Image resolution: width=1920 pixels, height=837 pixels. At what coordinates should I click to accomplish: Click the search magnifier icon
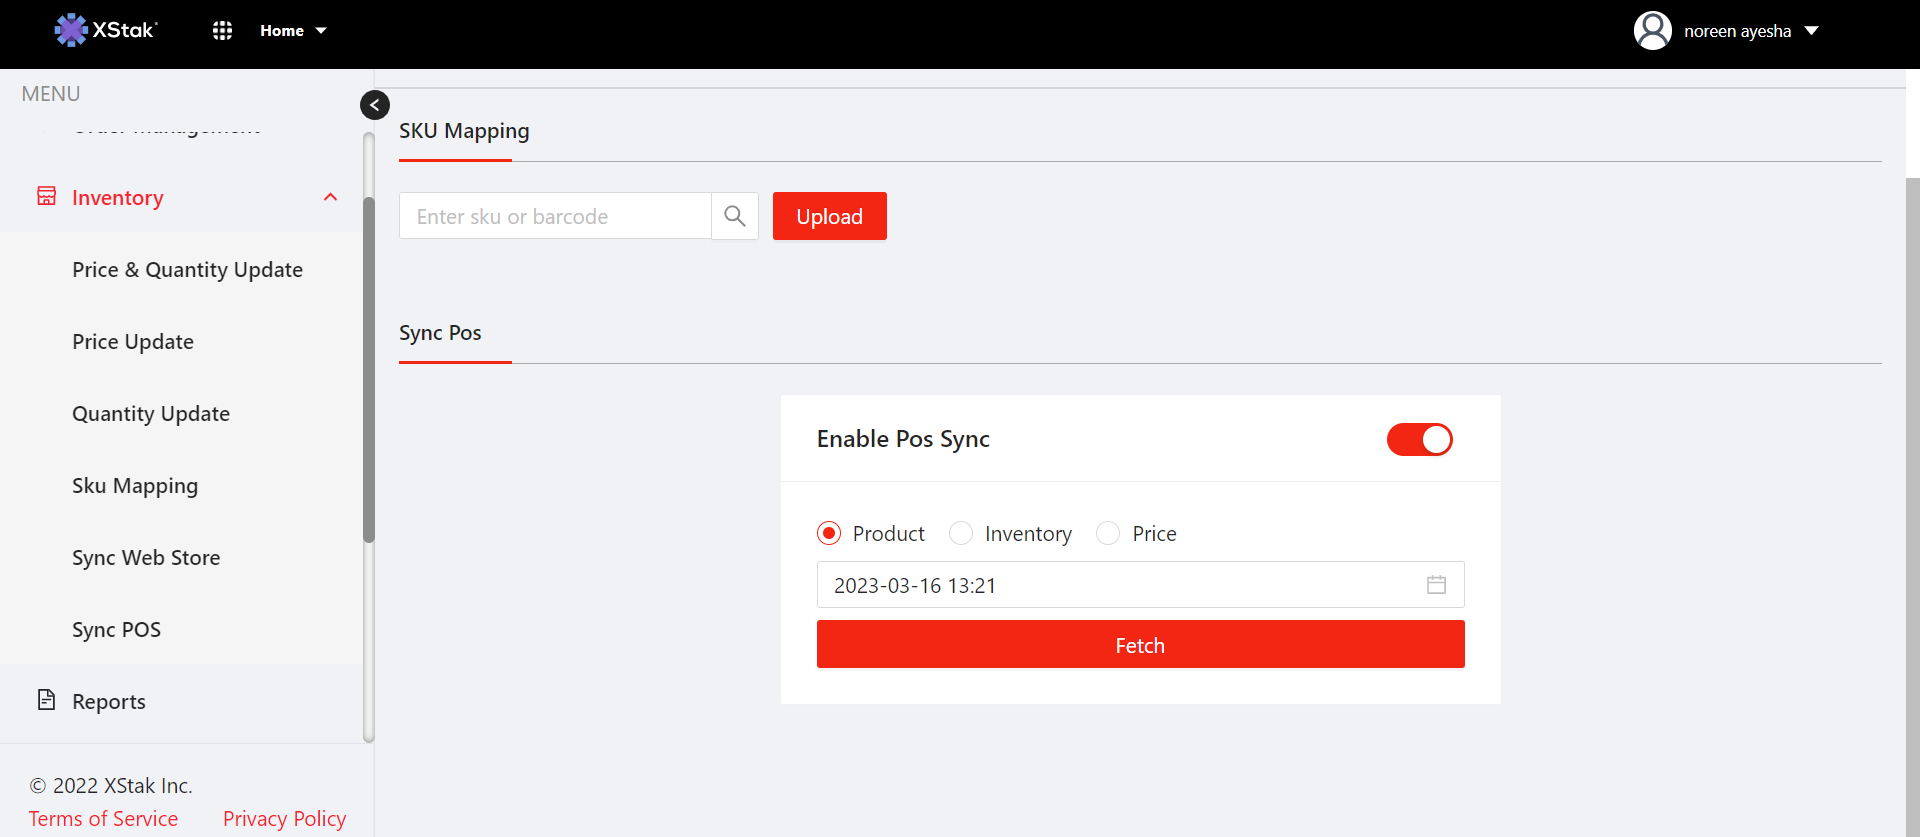[735, 216]
